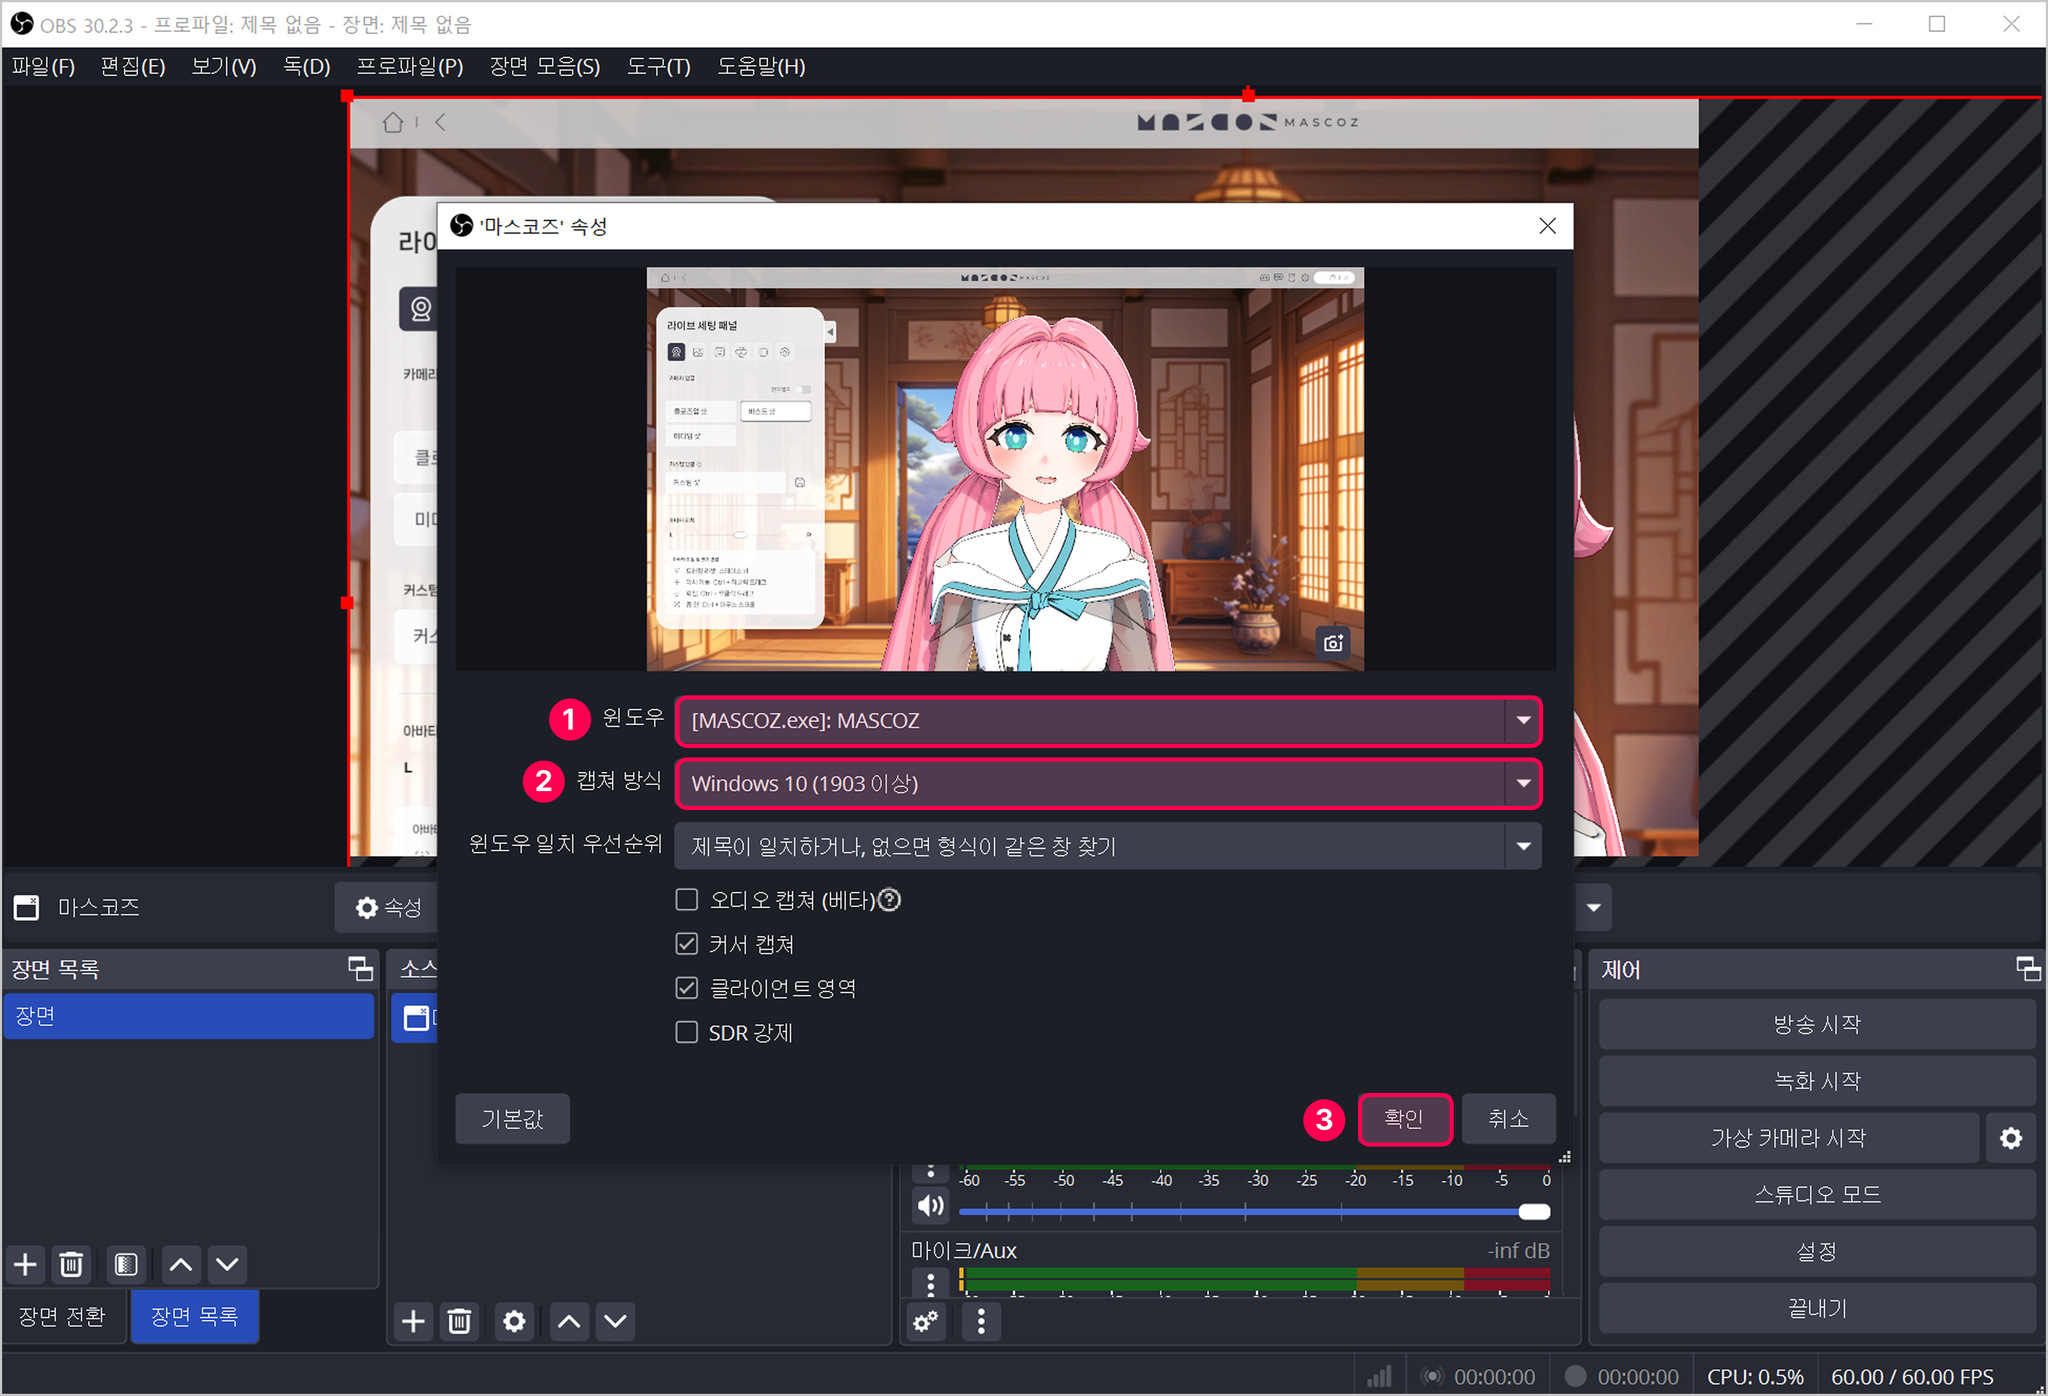
Task: Open 프로파일(P) menu
Action: click(410, 67)
